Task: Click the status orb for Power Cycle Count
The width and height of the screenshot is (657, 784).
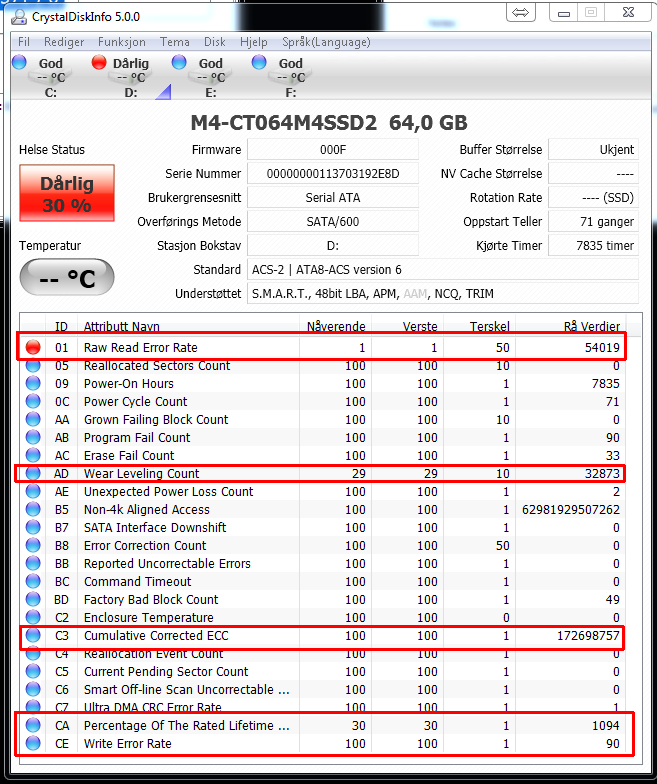Action: (x=33, y=401)
